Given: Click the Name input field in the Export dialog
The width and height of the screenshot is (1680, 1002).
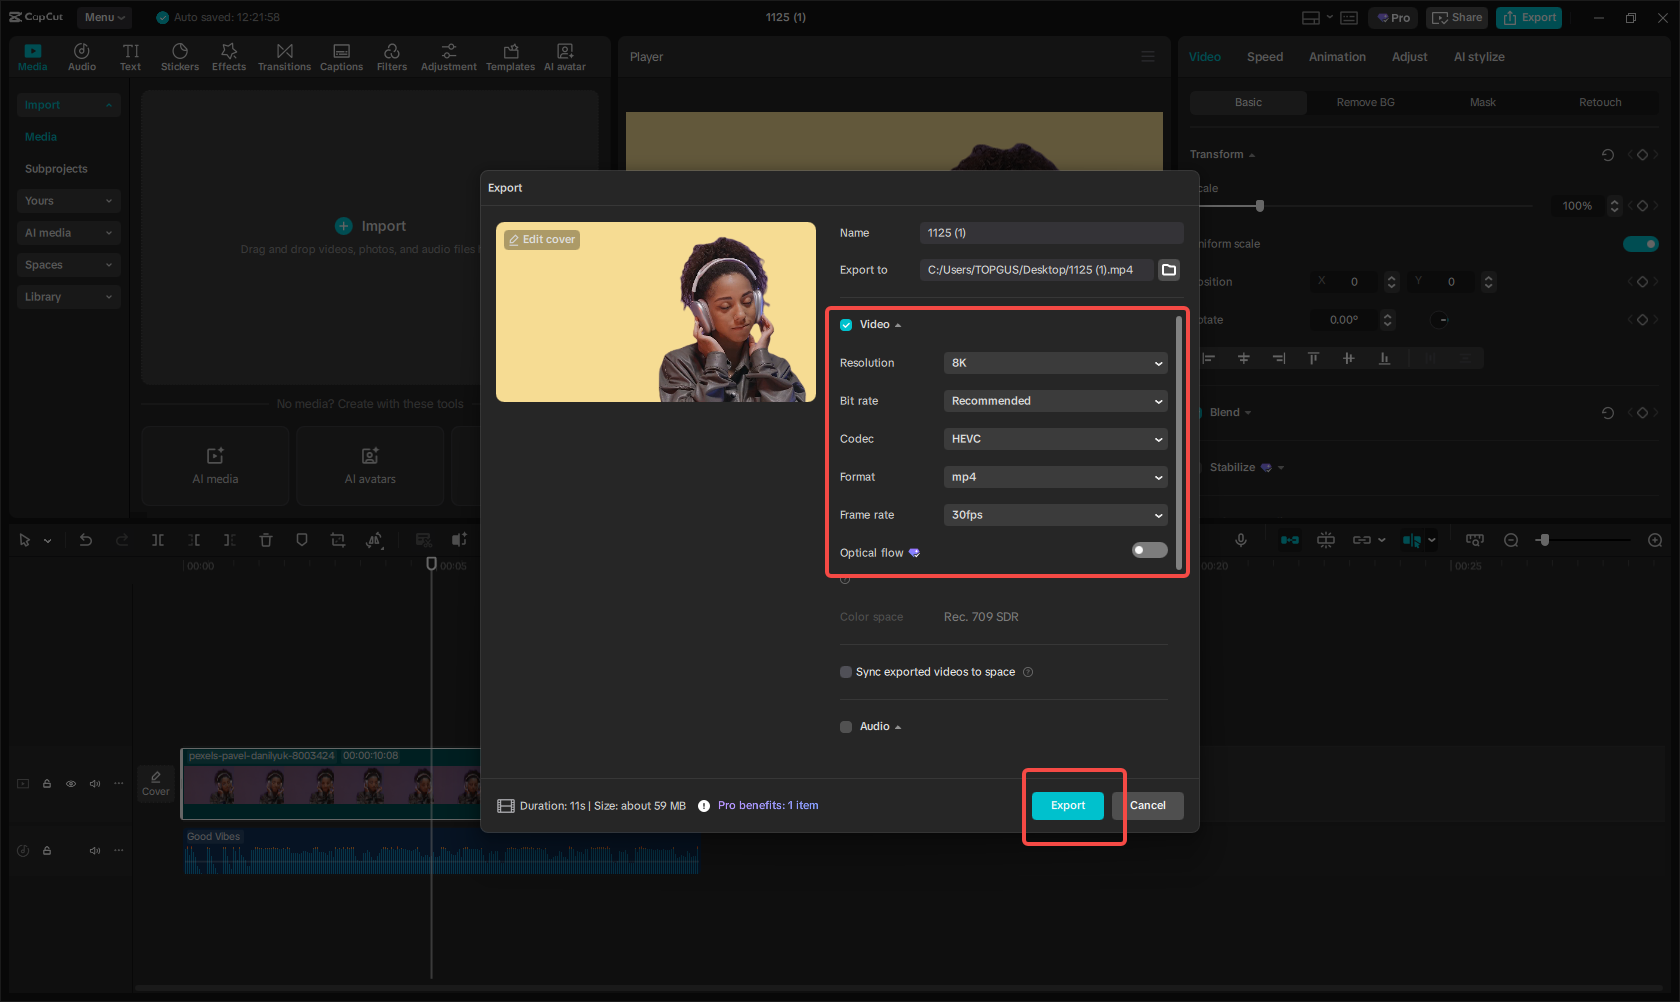Looking at the screenshot, I should [1051, 232].
